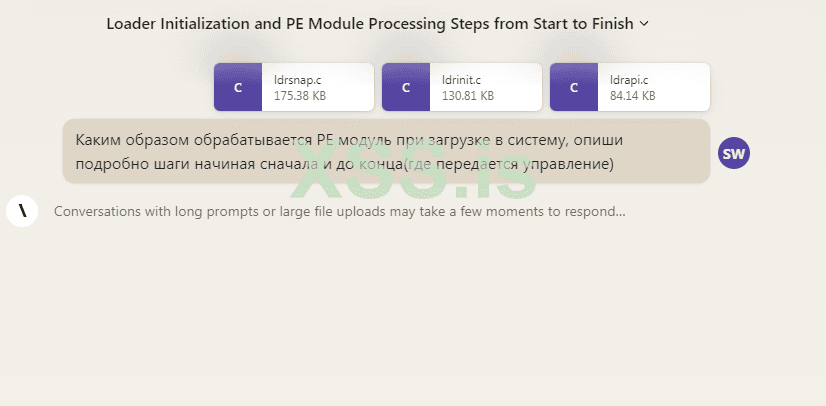The image size is (826, 406).
Task: Click blank area of ldrinit.c attachment card
Action: point(518,87)
